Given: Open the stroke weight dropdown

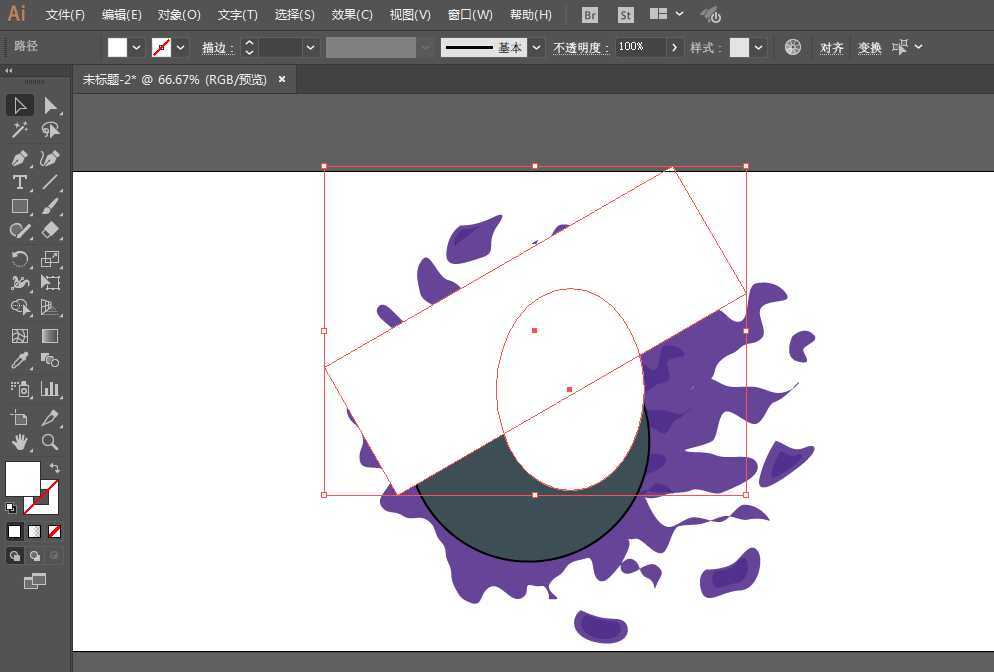Looking at the screenshot, I should click(311, 47).
